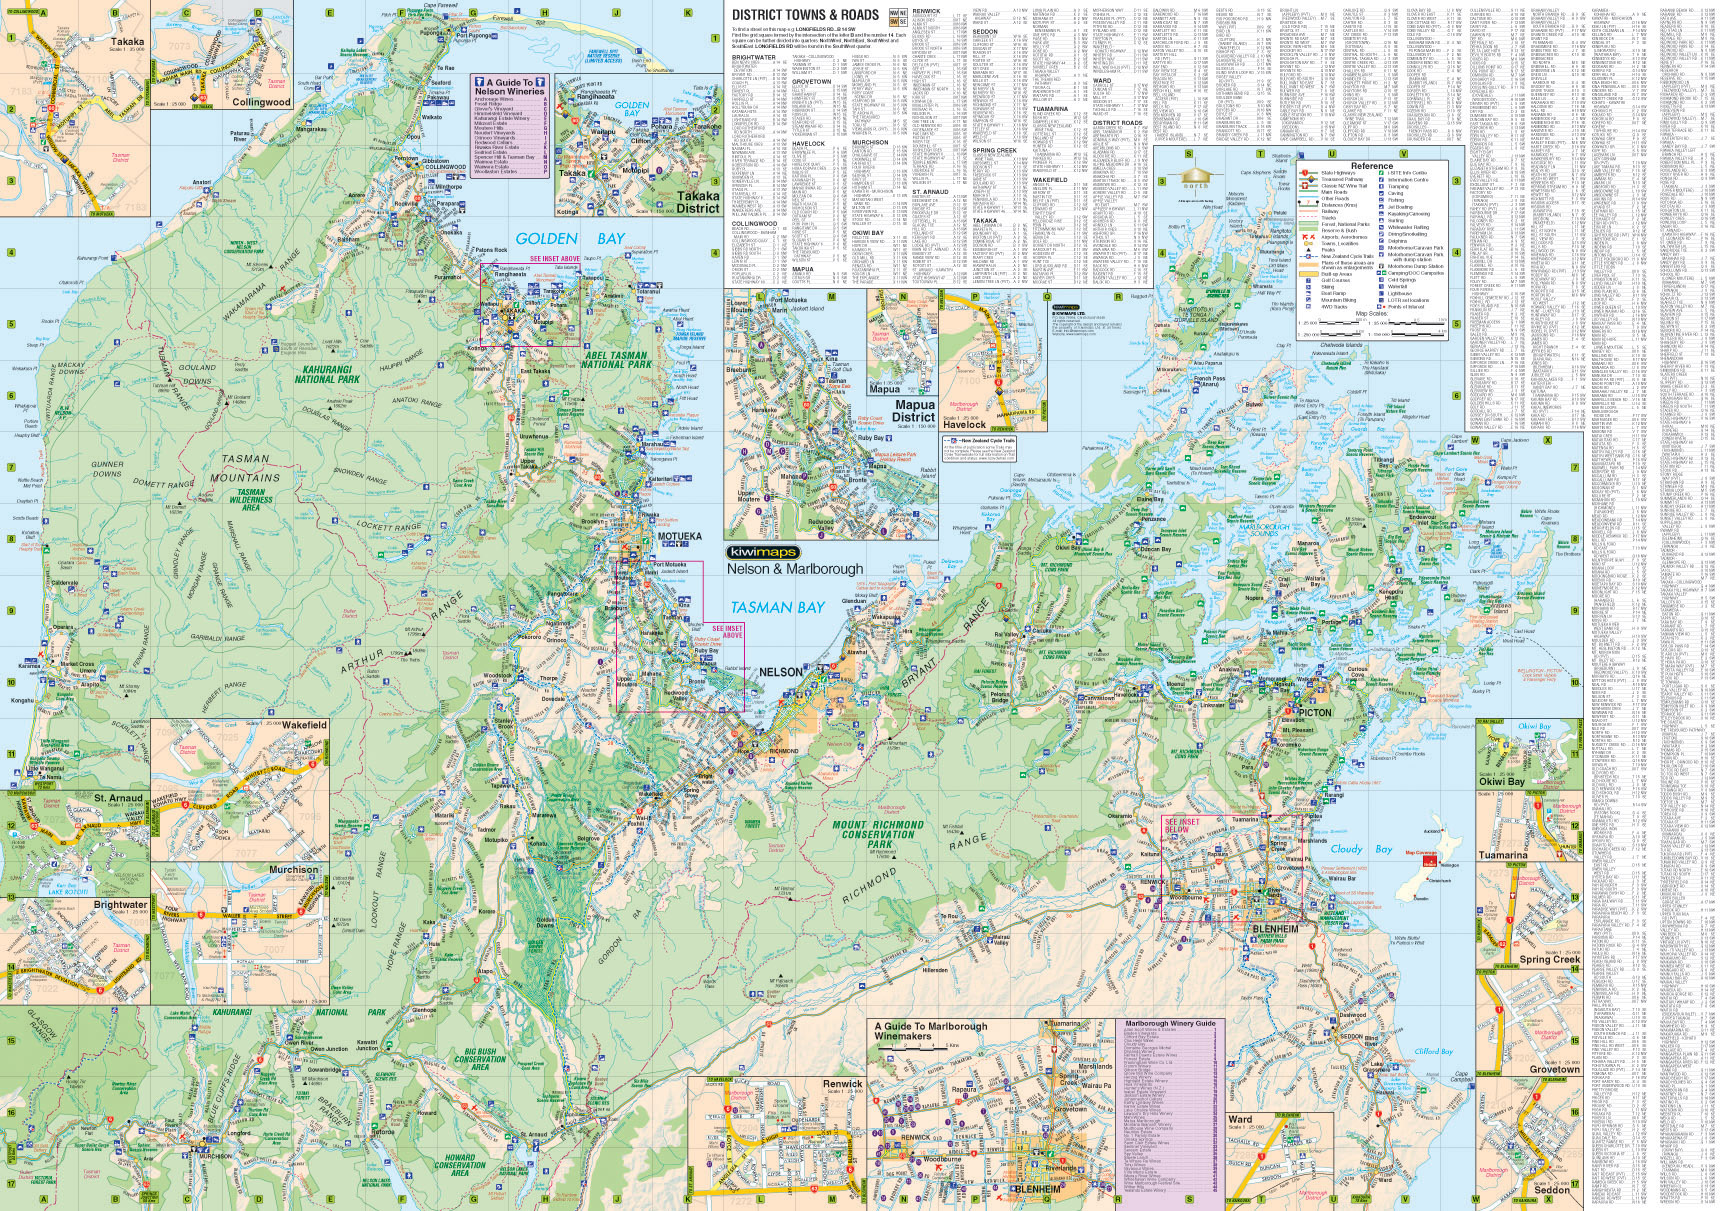
Task: Click the 'Takaka District' inset map title
Action: tap(697, 202)
